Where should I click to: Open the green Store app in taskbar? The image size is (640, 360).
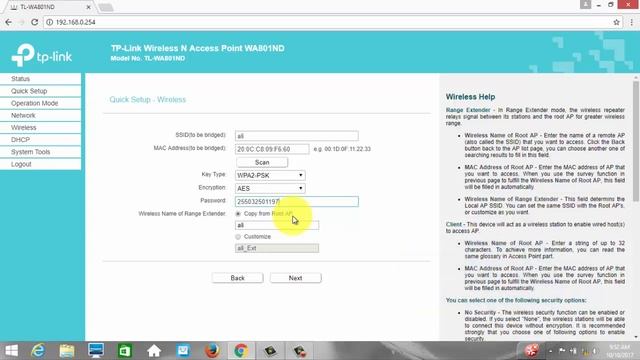[125, 351]
